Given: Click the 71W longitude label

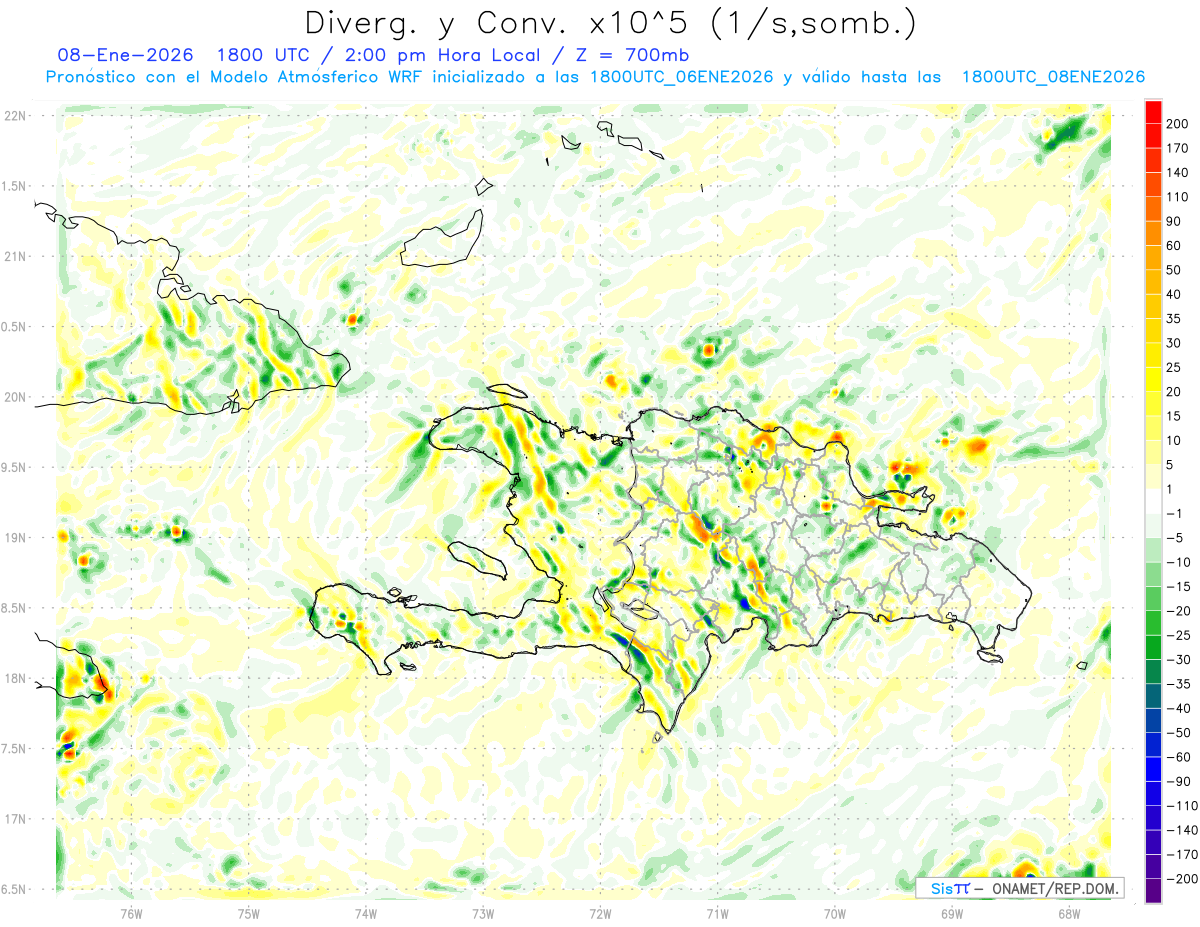Looking at the screenshot, I should point(717,912).
